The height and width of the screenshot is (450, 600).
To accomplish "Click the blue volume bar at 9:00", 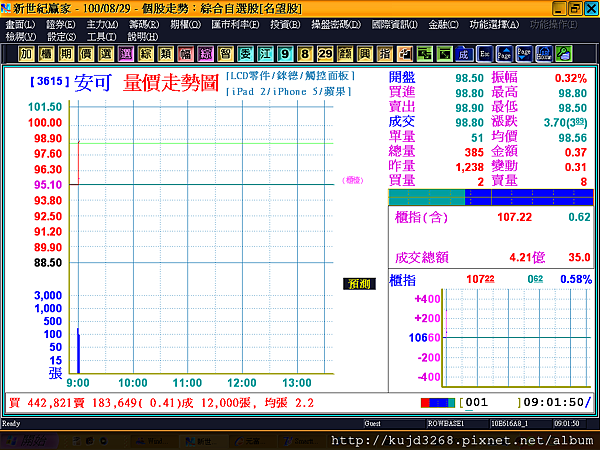I will click(78, 351).
